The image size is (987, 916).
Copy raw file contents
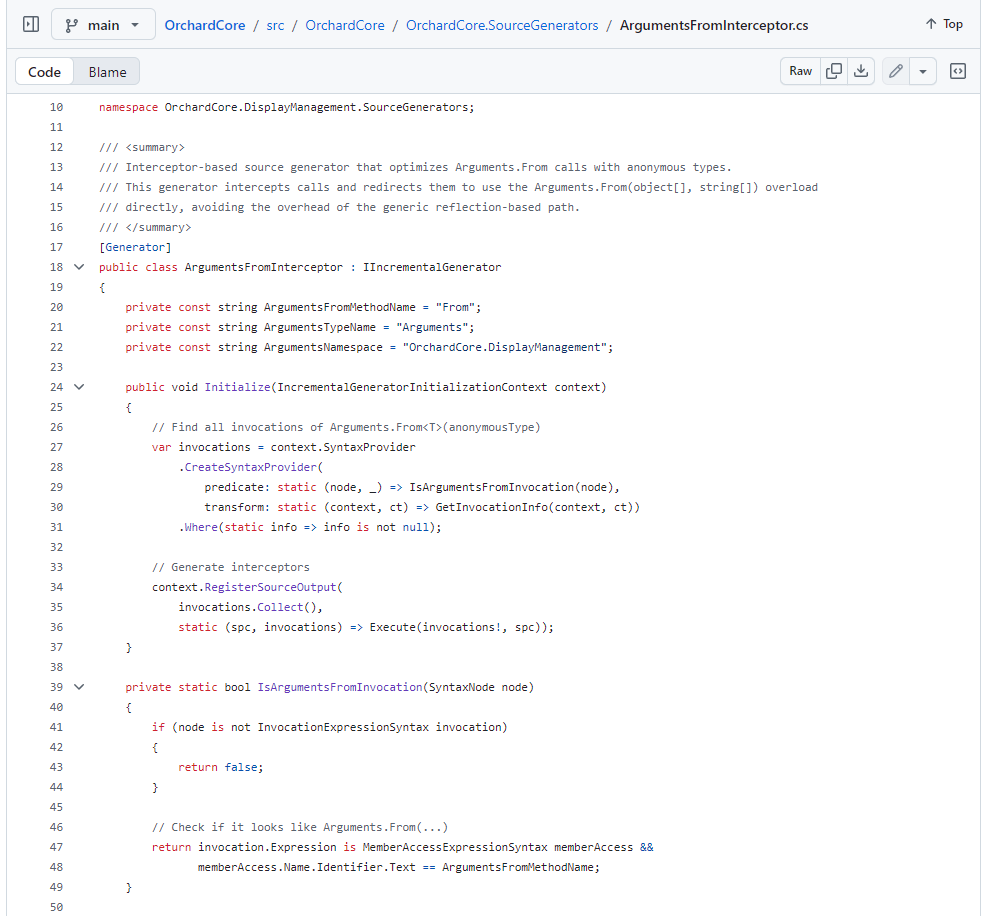point(833,71)
